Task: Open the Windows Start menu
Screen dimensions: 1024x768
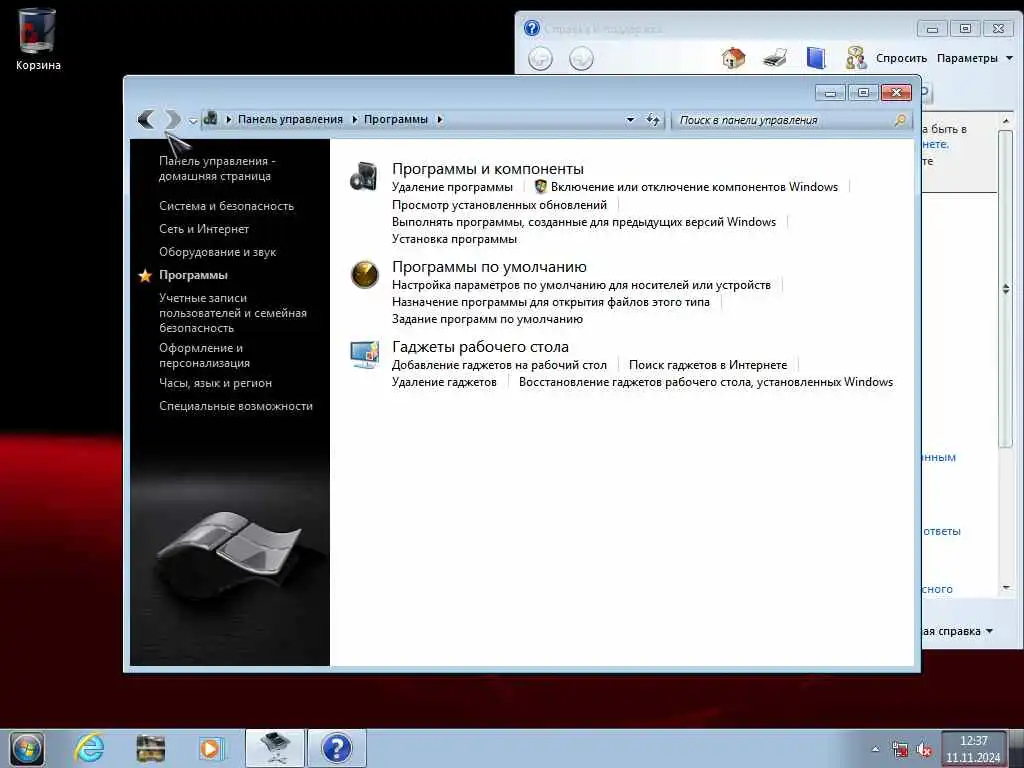Action: (26, 748)
